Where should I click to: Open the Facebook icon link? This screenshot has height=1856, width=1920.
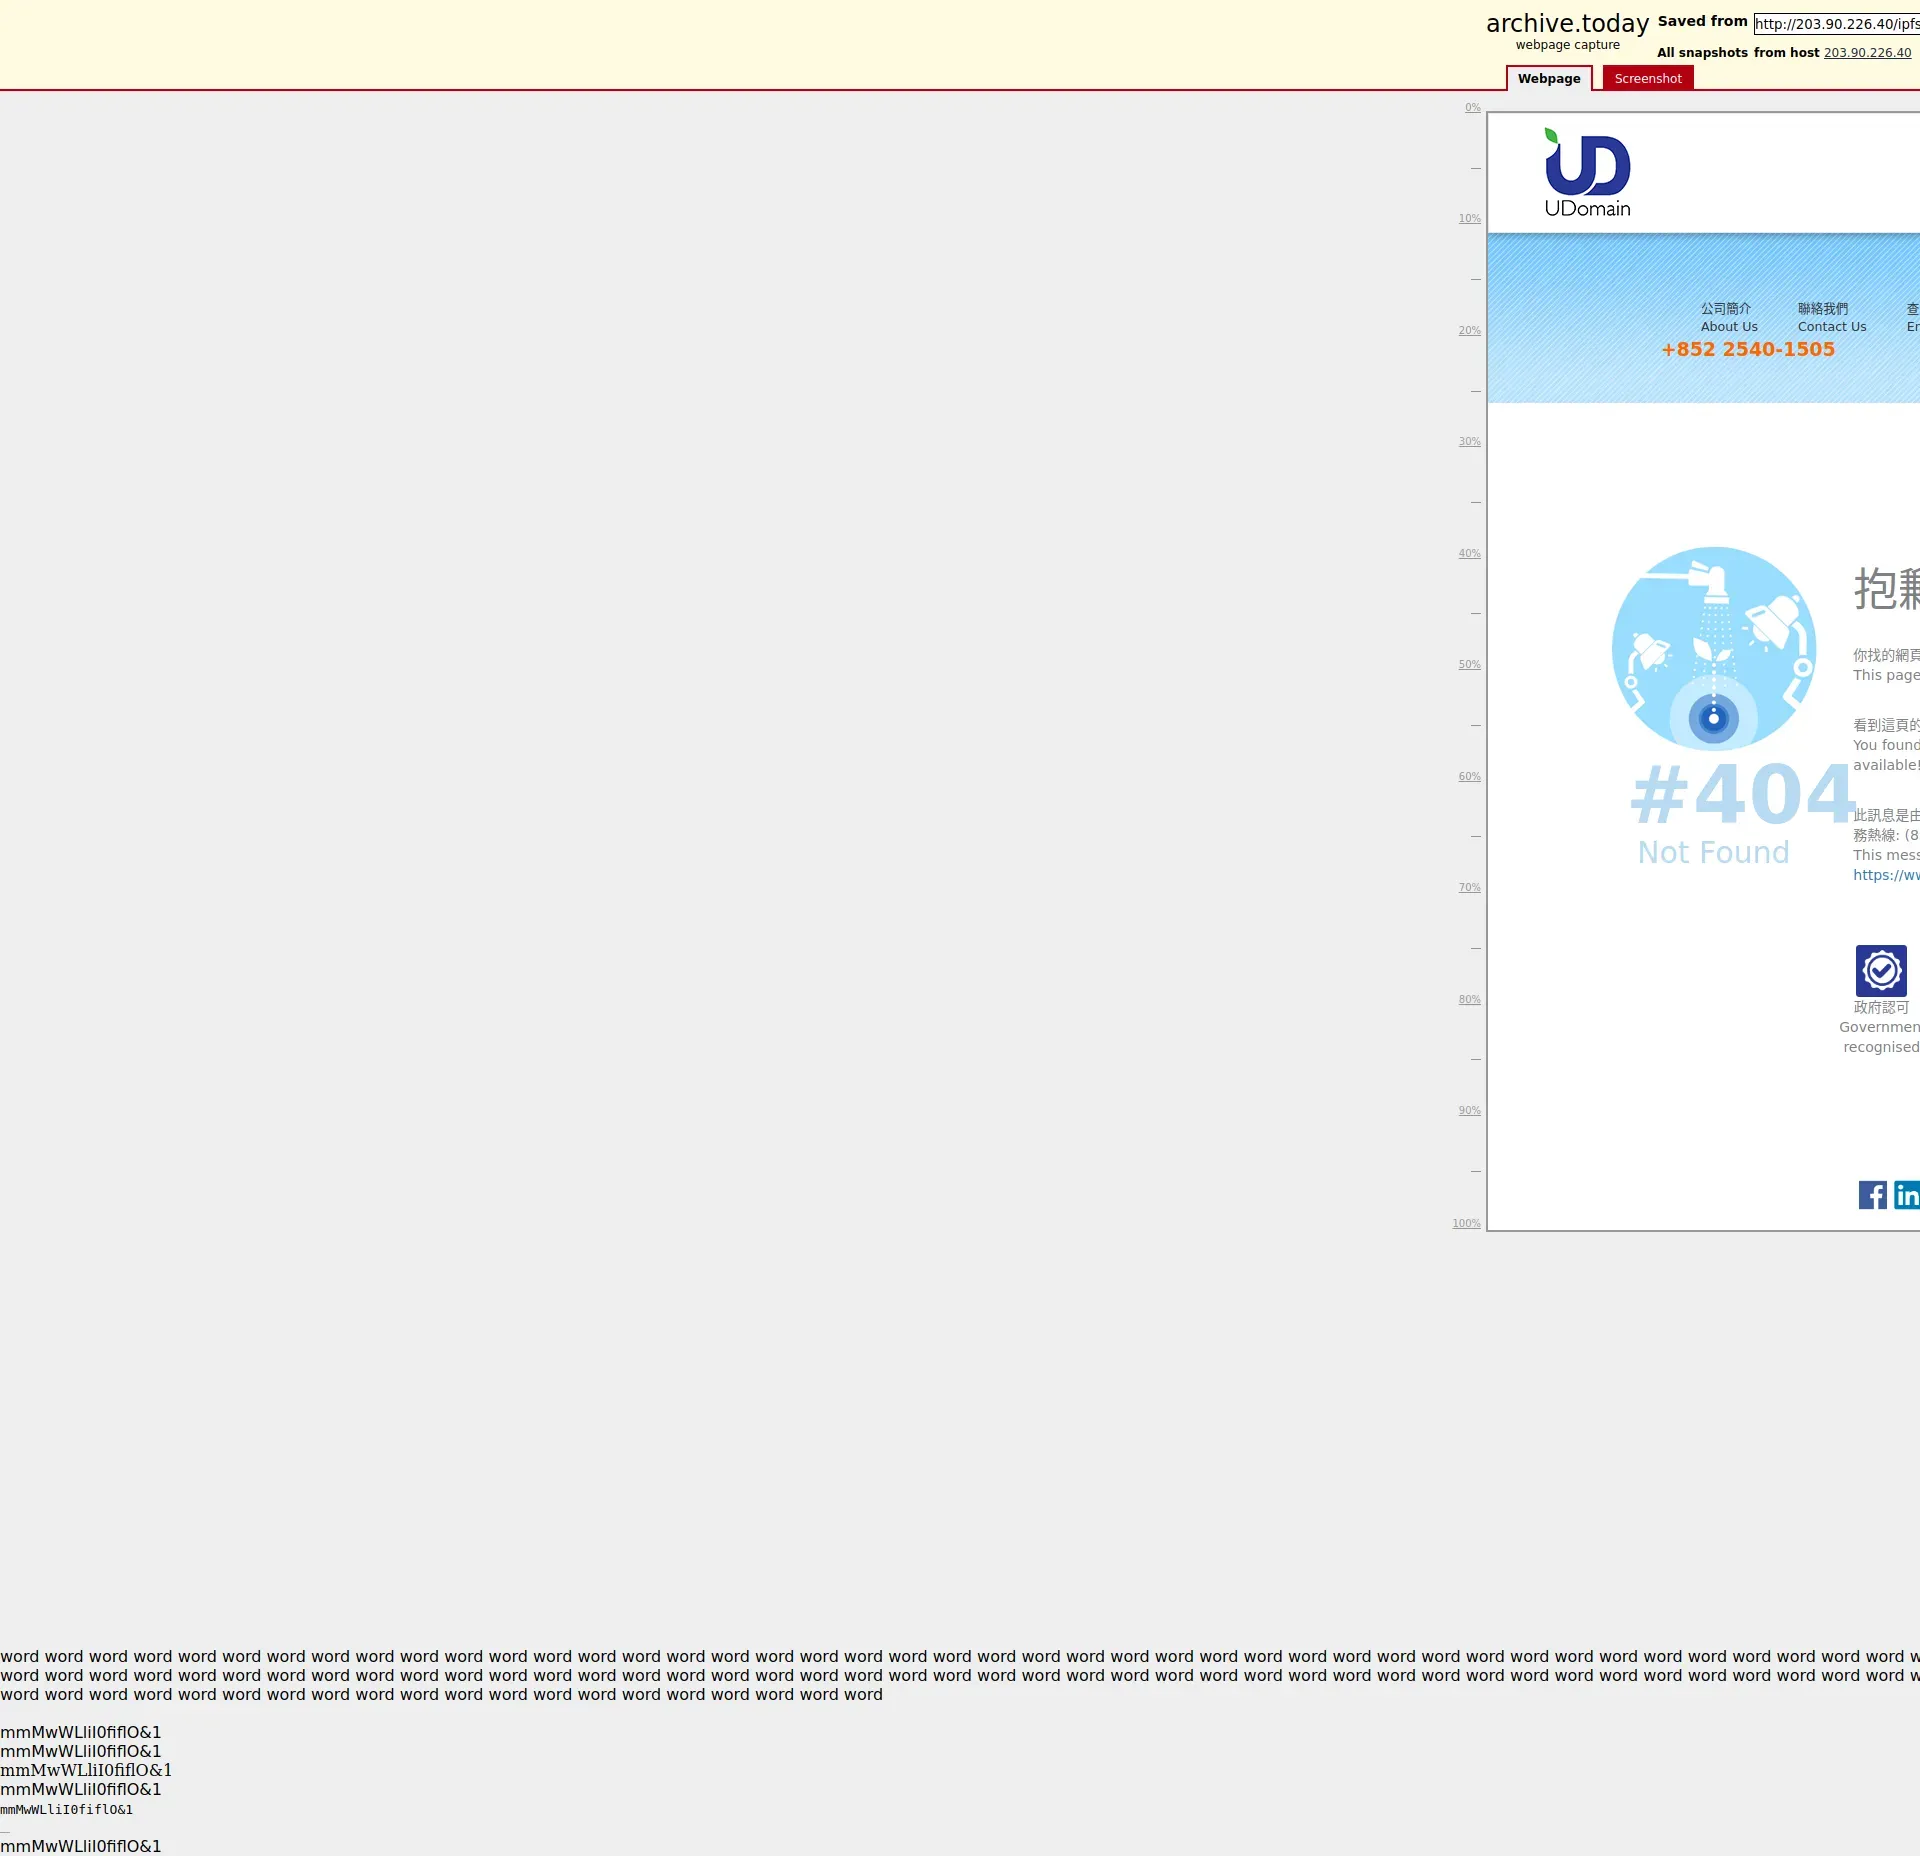click(1872, 1194)
